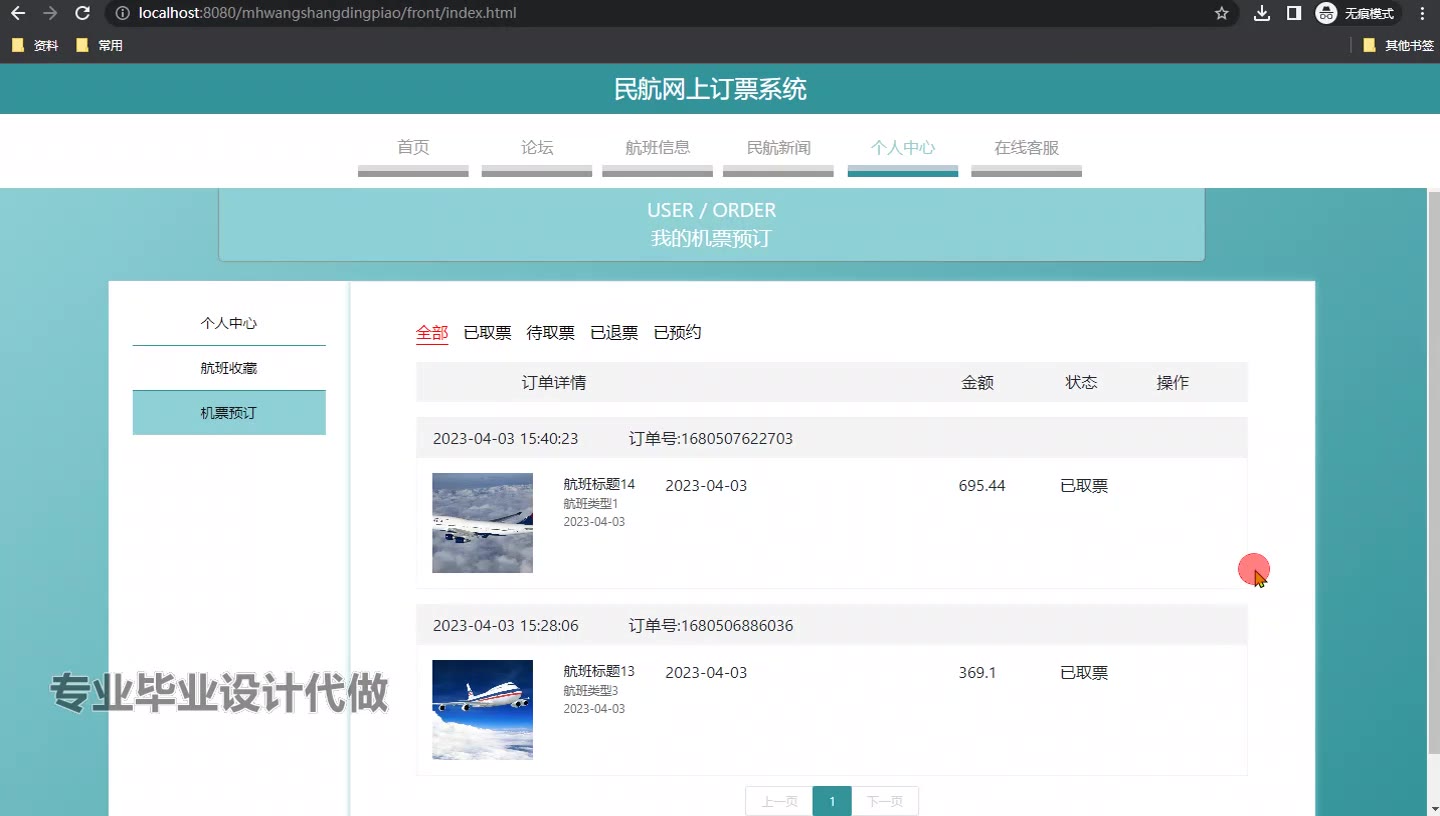This screenshot has height=816, width=1440.
Task: Toggle the browser side panel icon
Action: coord(1293,13)
